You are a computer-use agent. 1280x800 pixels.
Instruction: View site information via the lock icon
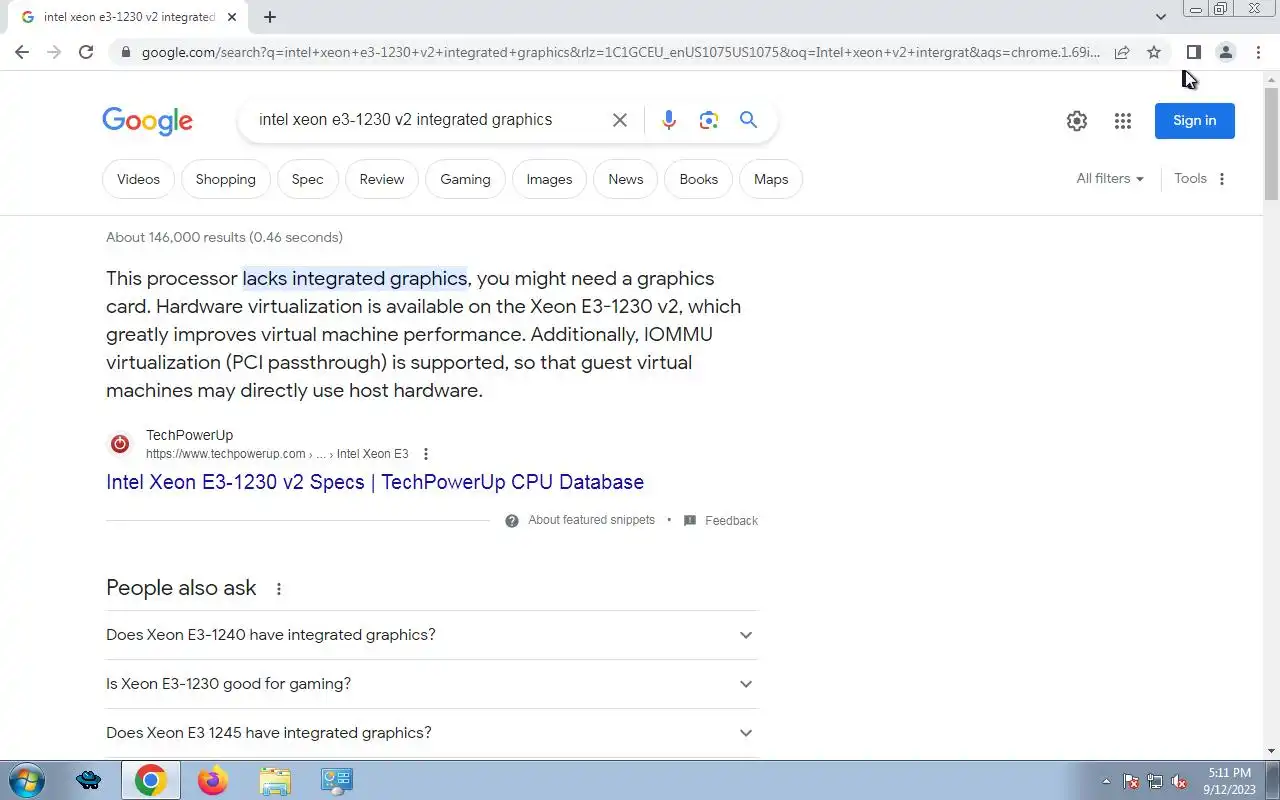(125, 52)
